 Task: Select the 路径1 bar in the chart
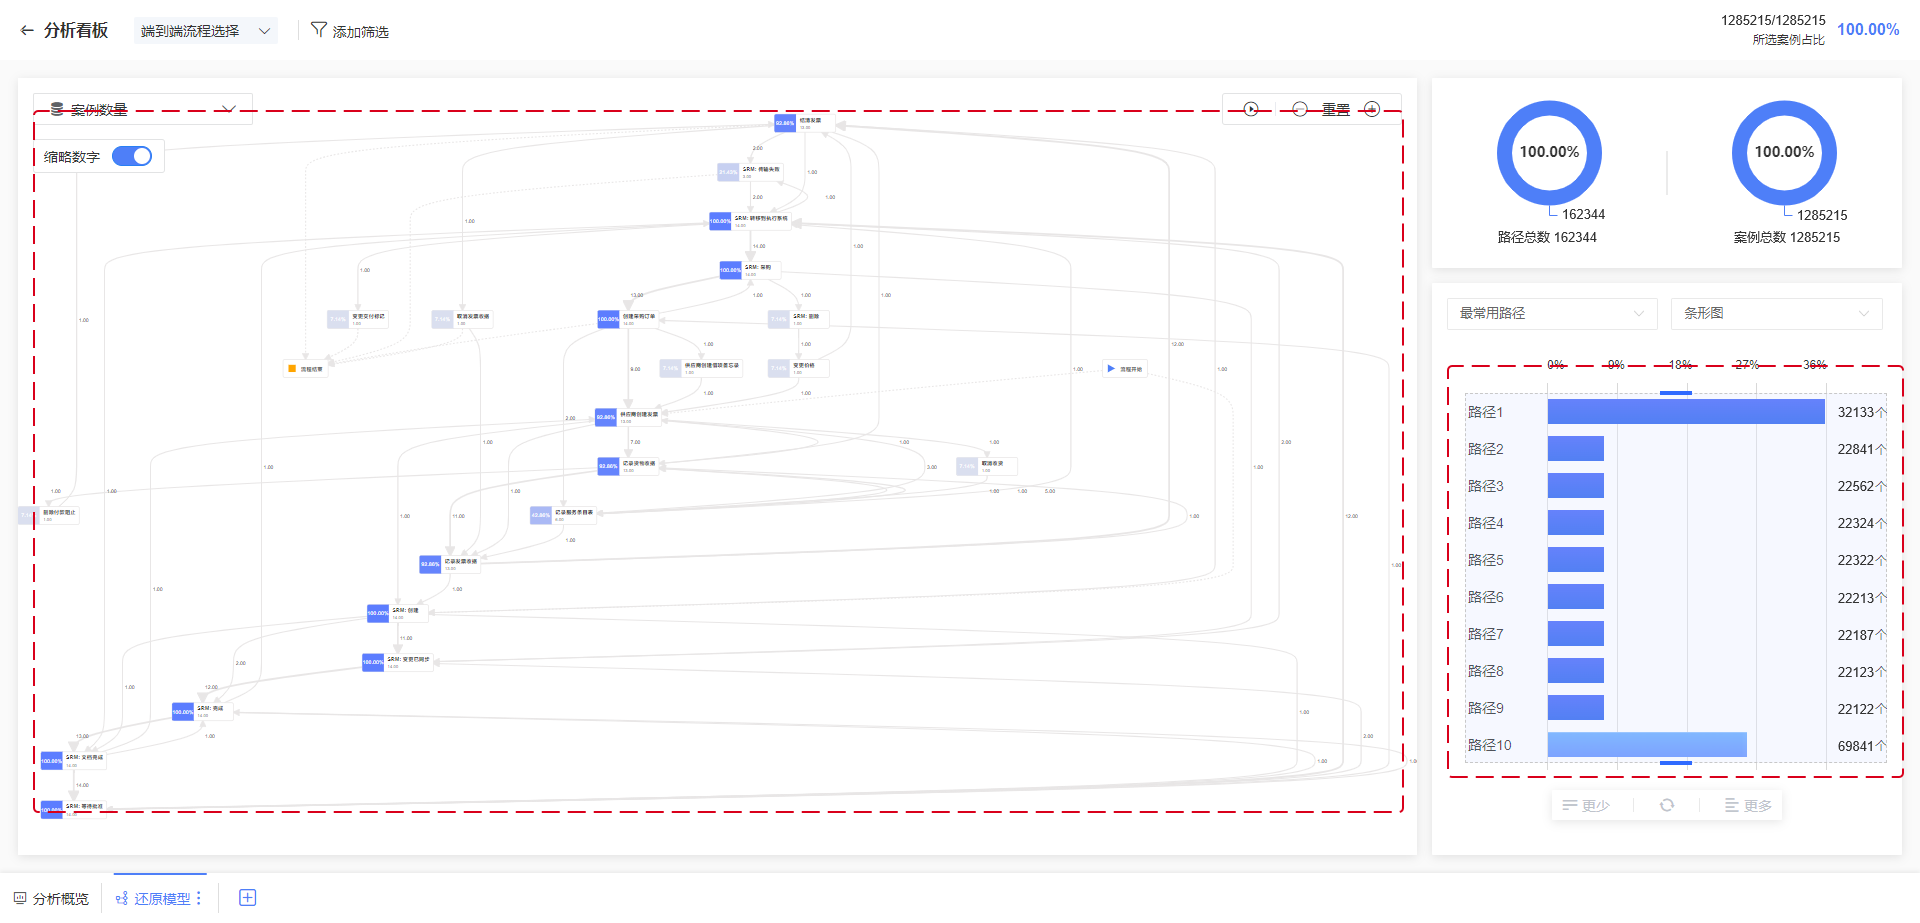(x=1685, y=412)
